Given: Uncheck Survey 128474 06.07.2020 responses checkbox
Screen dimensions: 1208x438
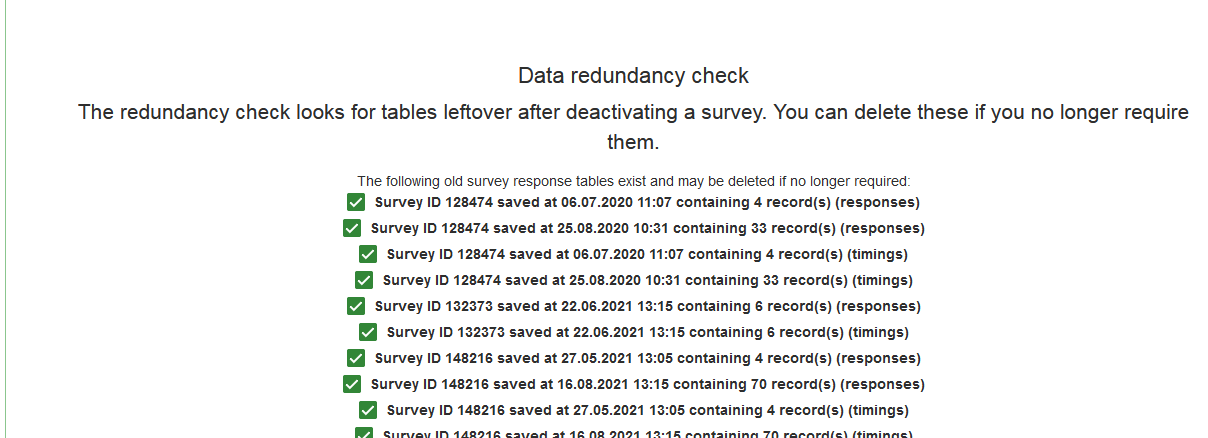Looking at the screenshot, I should (355, 202).
